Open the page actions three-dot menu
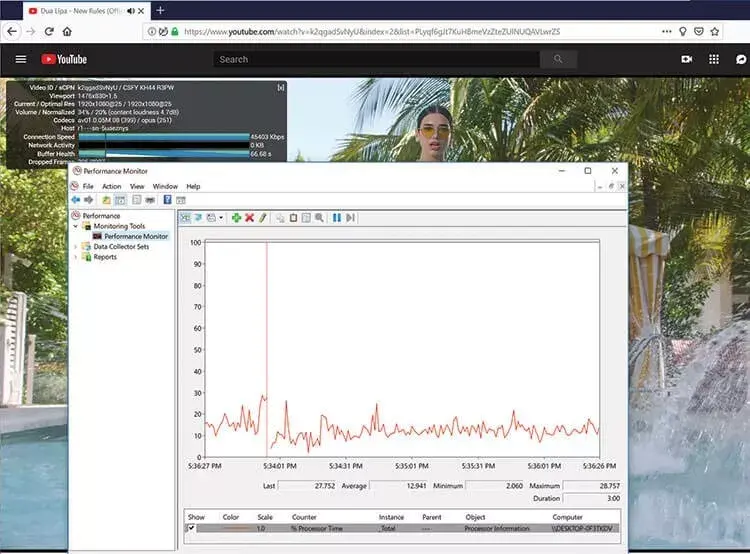This screenshot has width=750, height=554. 666,32
